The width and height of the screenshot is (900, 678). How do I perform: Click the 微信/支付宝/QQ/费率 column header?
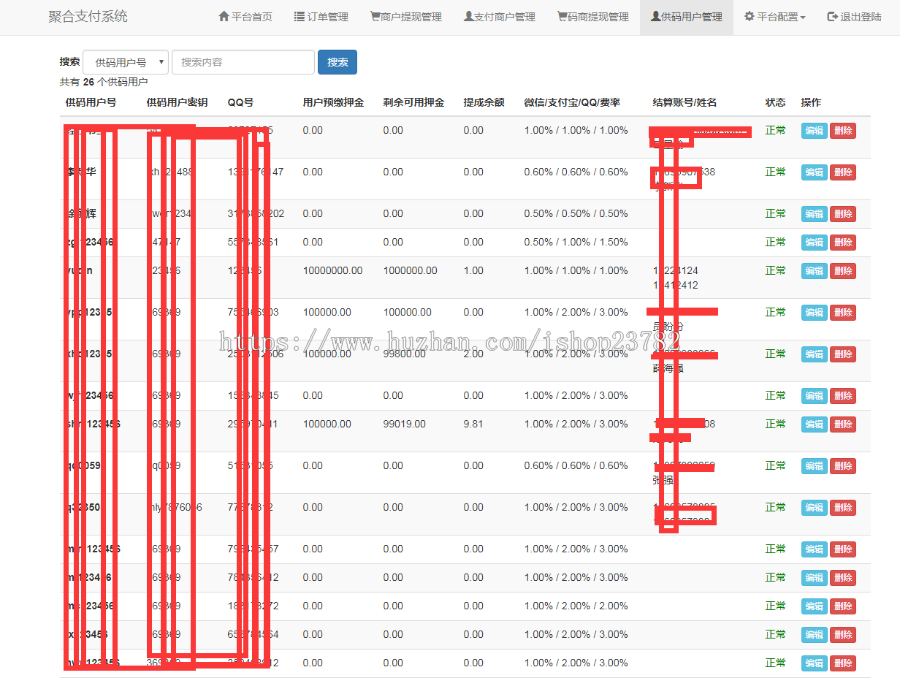[572, 102]
